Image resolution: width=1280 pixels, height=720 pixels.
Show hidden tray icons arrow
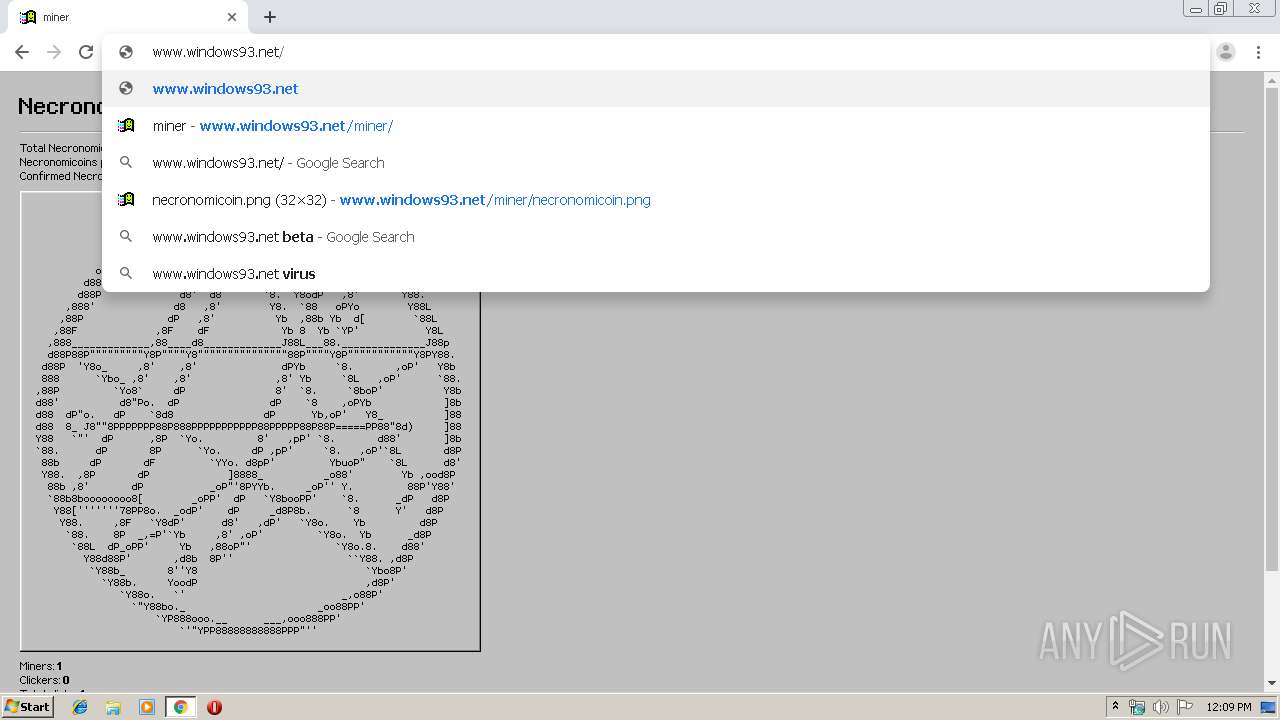[1116, 707]
